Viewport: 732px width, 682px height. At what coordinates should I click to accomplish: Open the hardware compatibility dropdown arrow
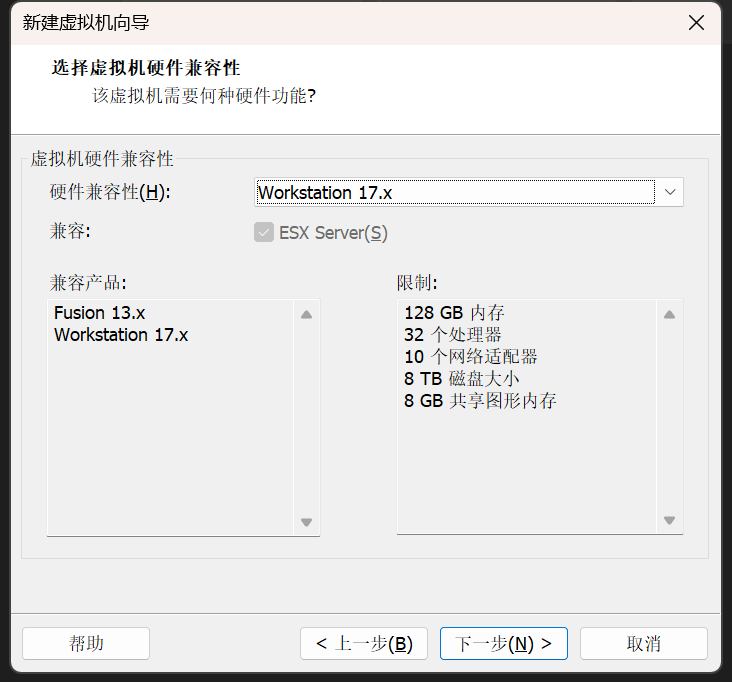click(x=670, y=192)
